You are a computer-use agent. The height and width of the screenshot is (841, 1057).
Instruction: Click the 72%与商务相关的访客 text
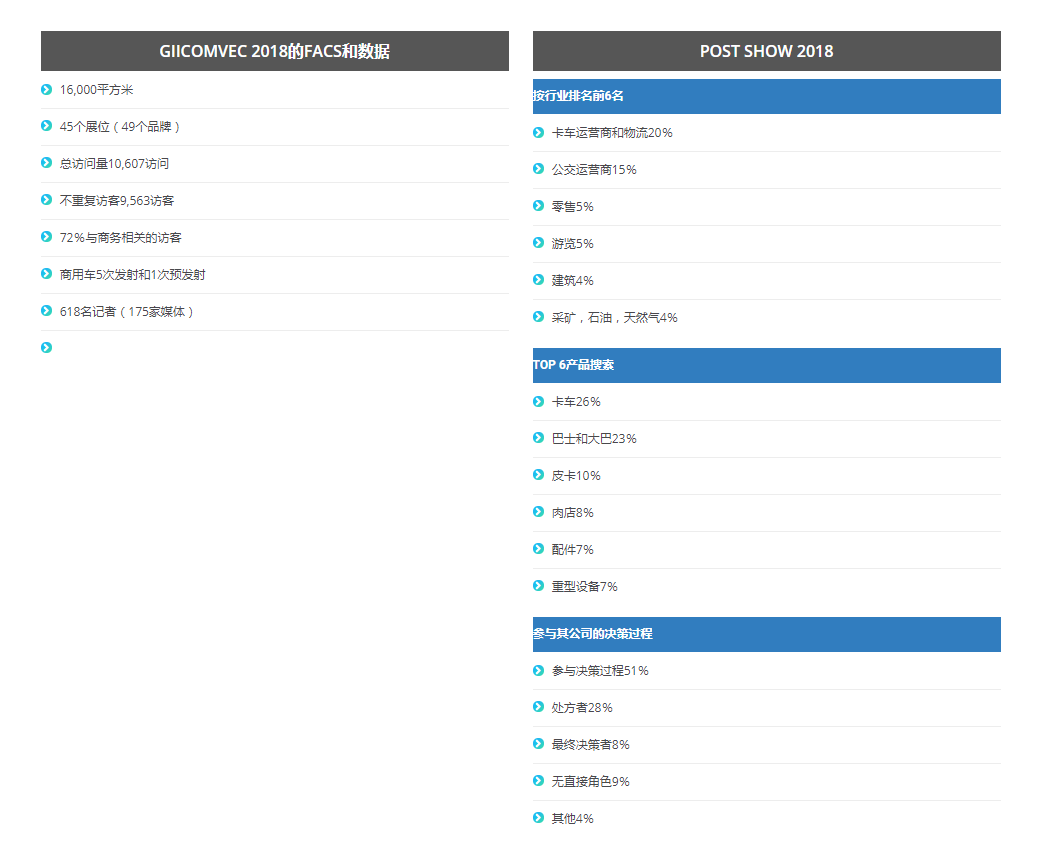[121, 238]
